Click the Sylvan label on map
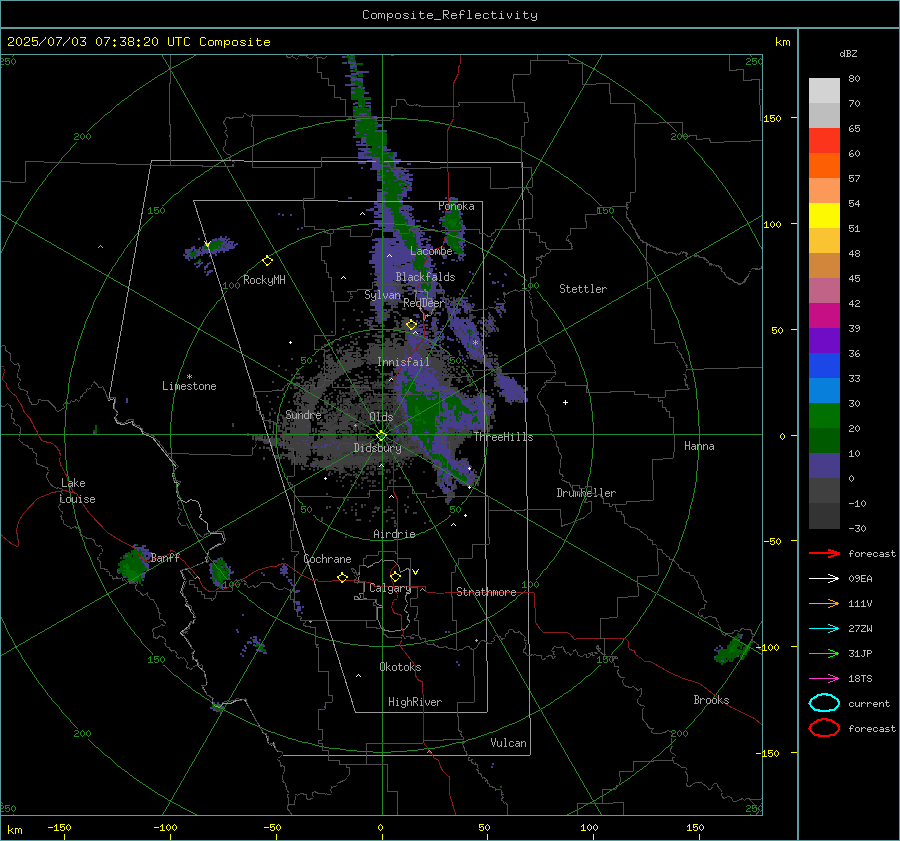Screen dimensions: 900x841 (382, 295)
